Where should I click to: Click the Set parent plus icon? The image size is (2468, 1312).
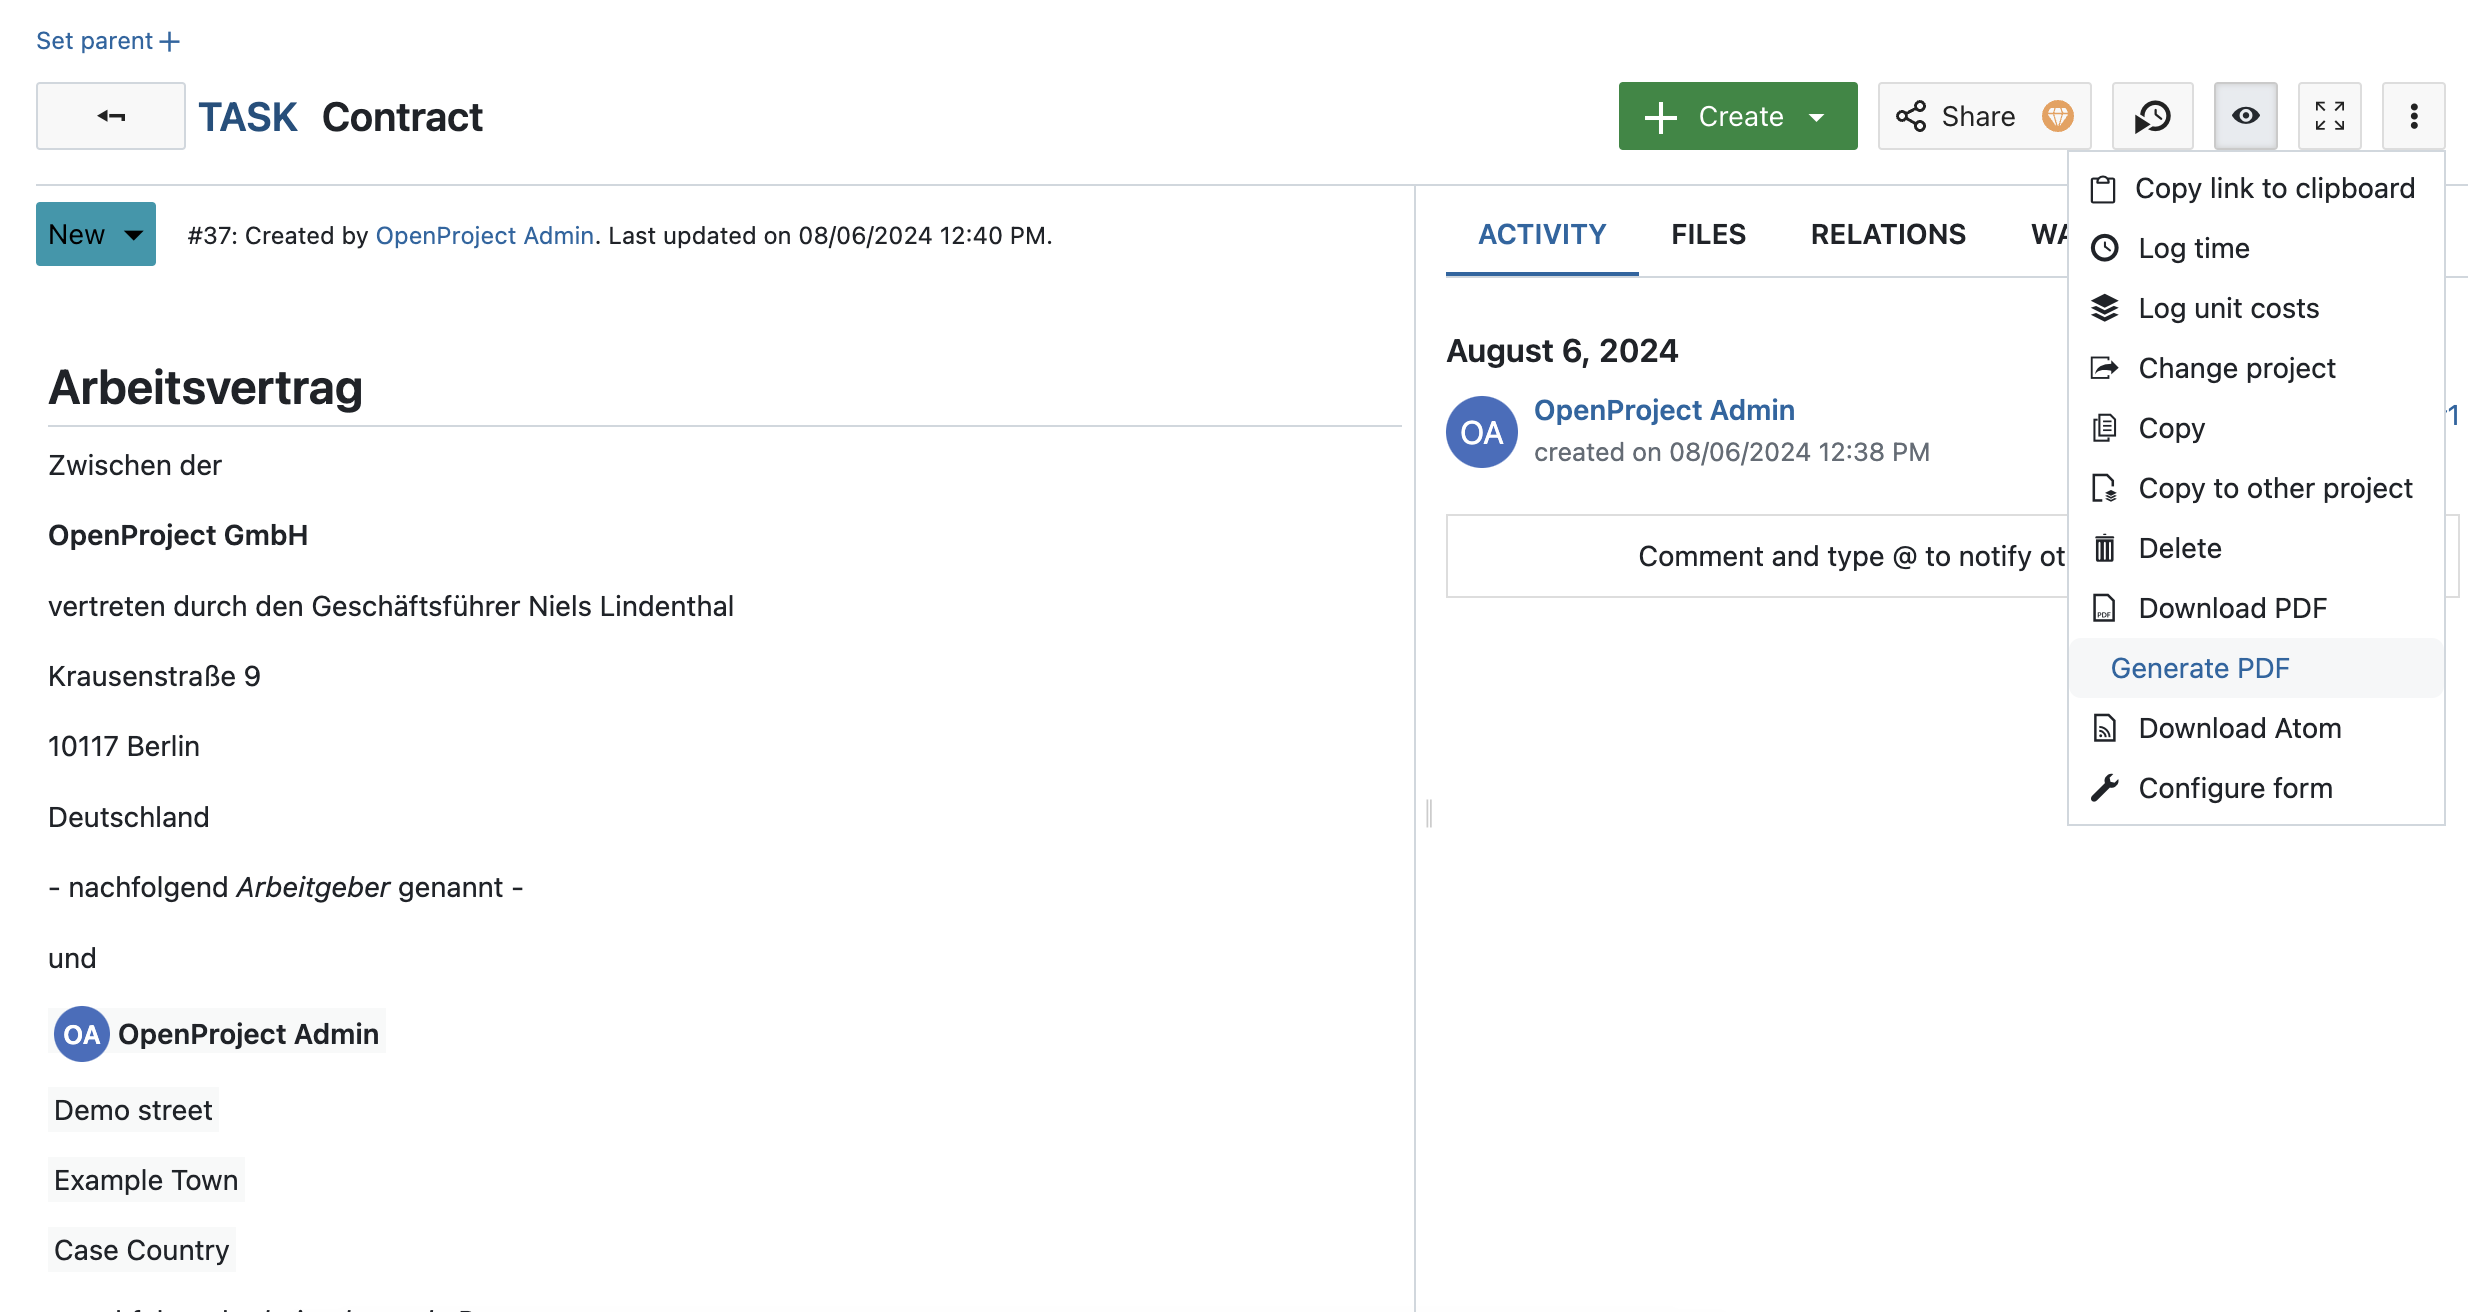tap(165, 38)
